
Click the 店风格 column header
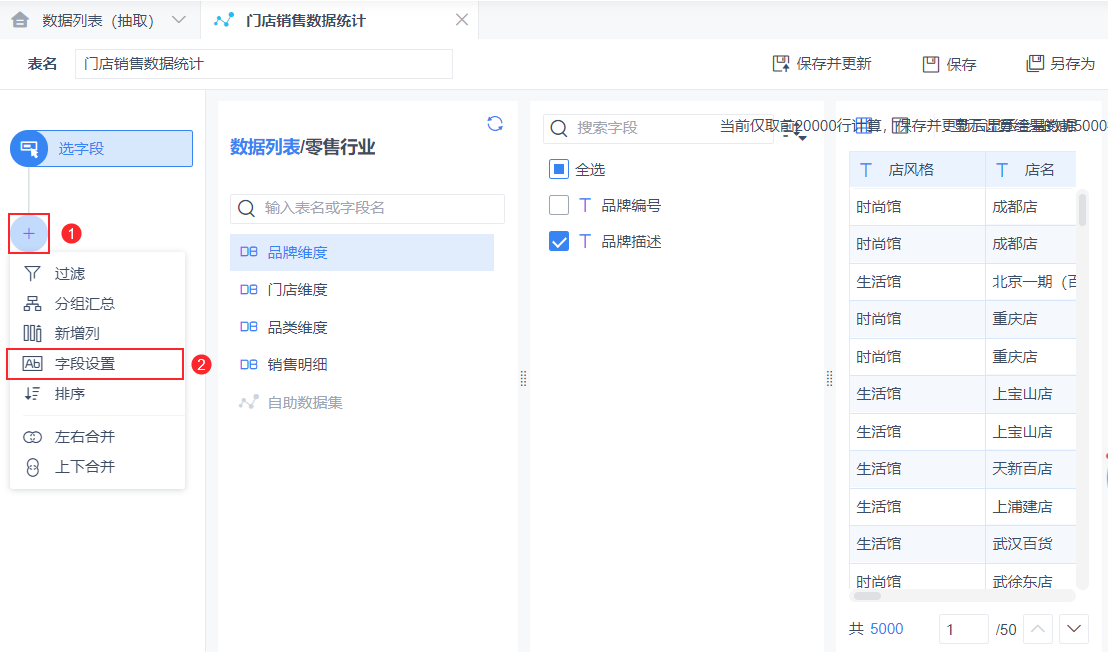click(917, 170)
